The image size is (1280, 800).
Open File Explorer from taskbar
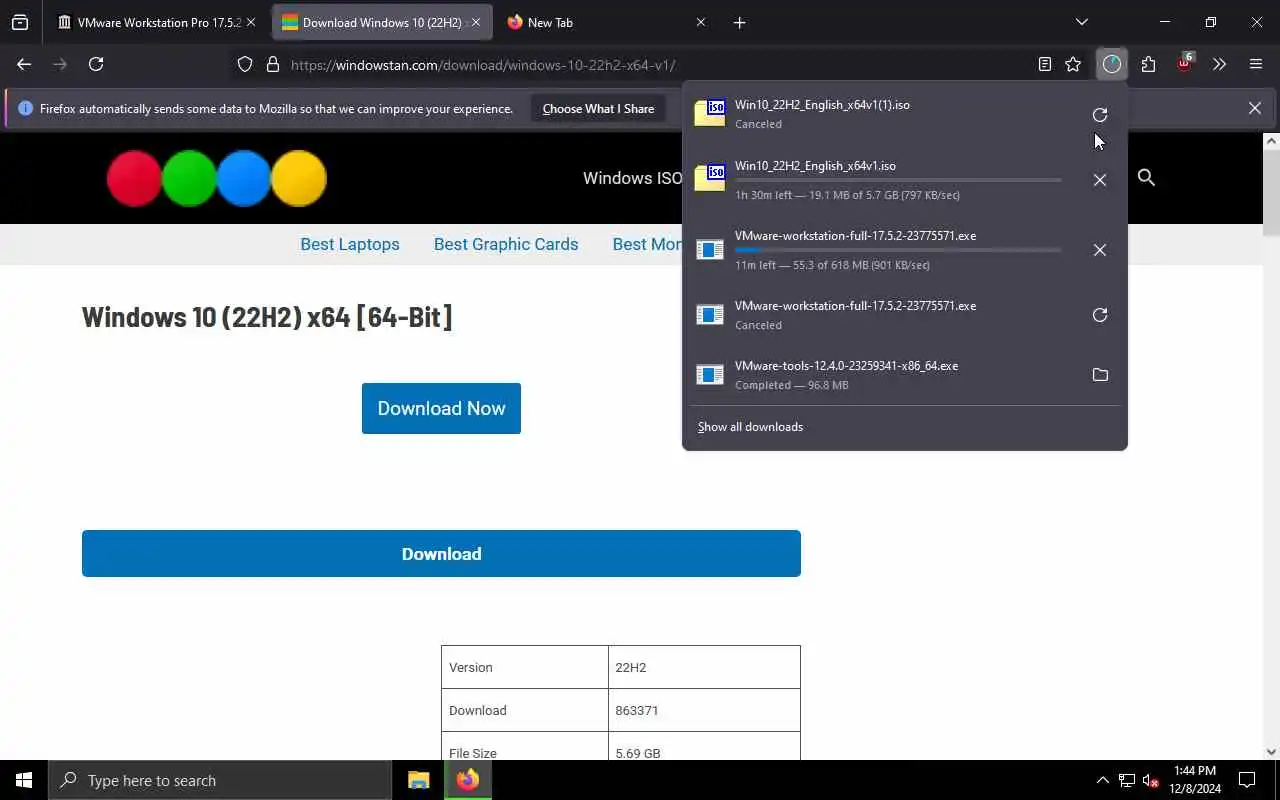pyautogui.click(x=418, y=780)
